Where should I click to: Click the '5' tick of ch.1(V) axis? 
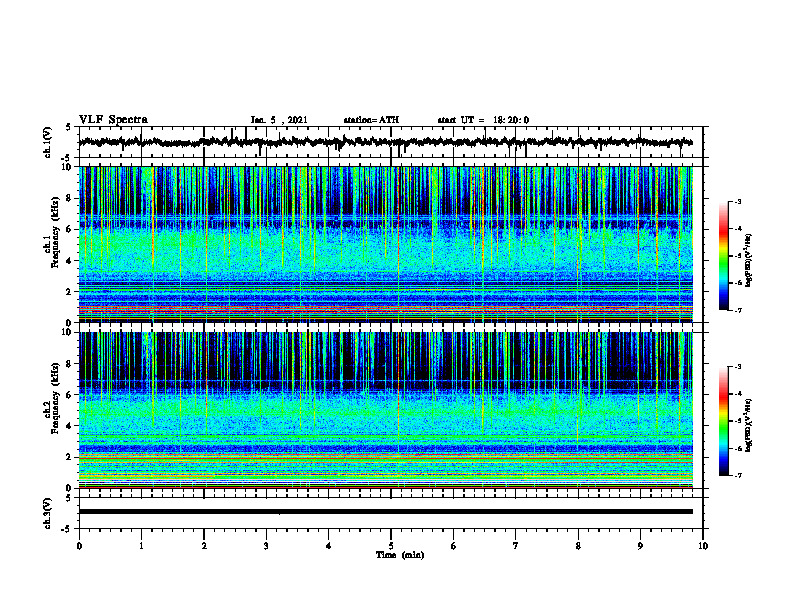click(68, 128)
